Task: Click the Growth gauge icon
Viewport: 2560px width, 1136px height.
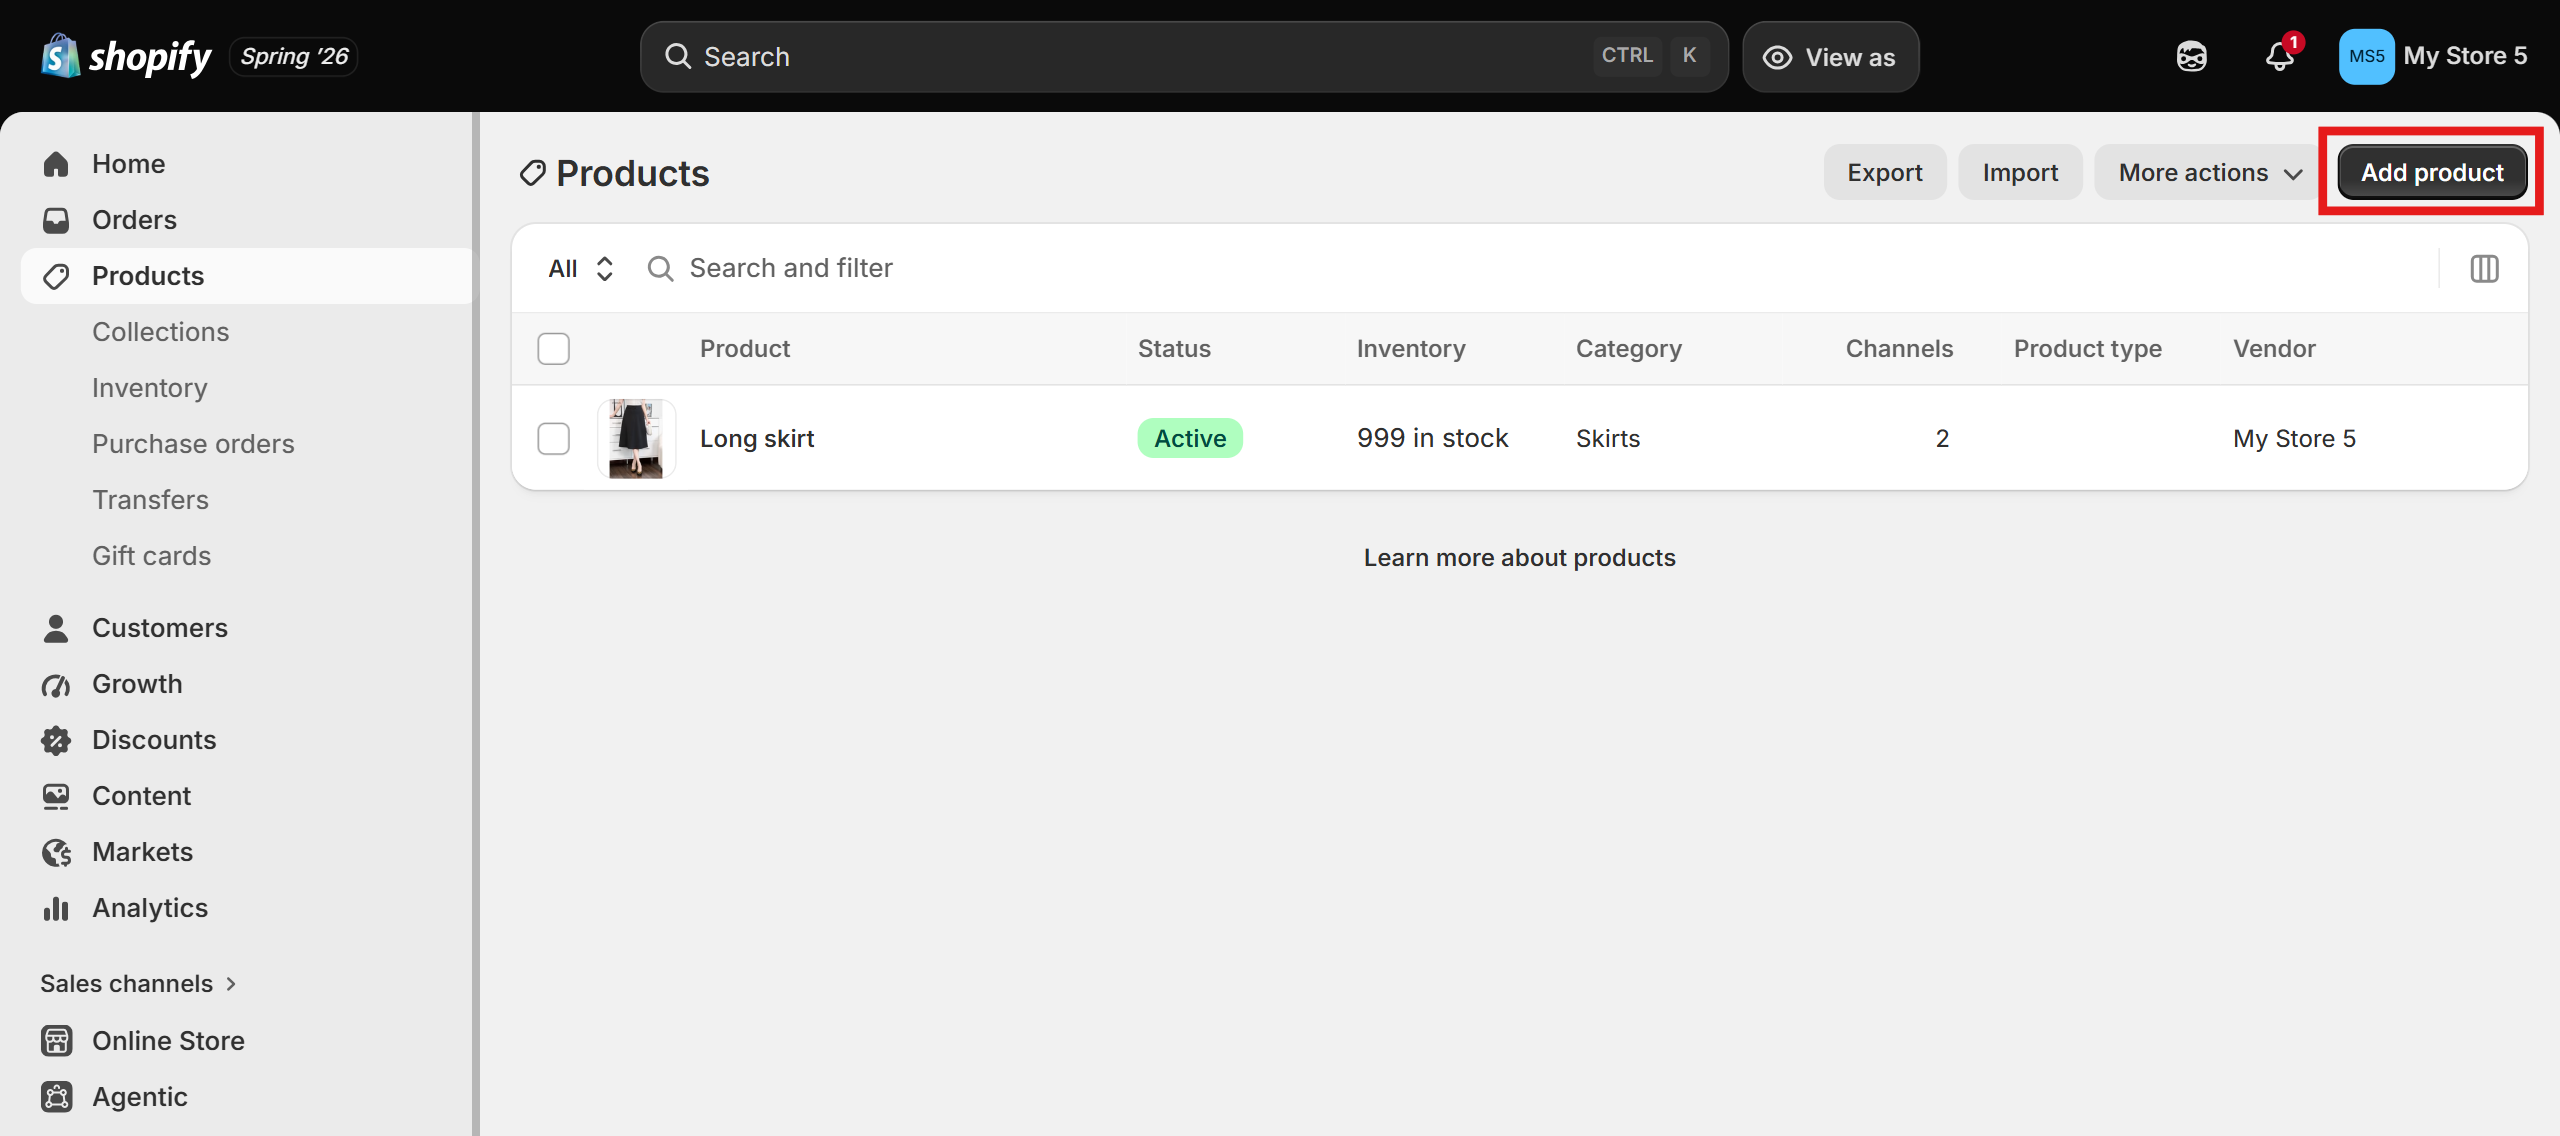Action: (x=56, y=685)
